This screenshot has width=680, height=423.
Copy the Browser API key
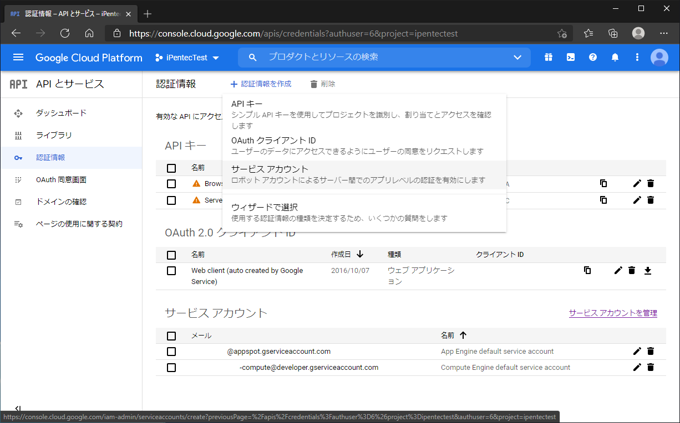[603, 184]
